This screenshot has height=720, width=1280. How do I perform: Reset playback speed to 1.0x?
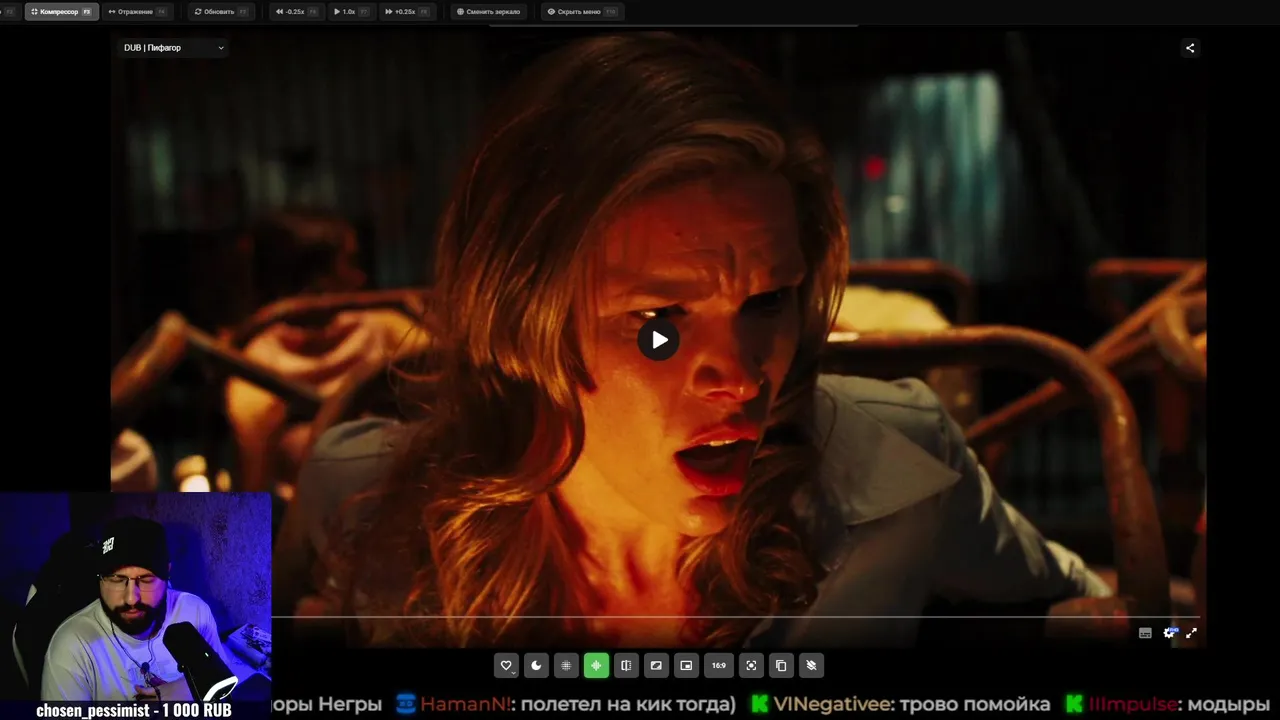pyautogui.click(x=351, y=12)
